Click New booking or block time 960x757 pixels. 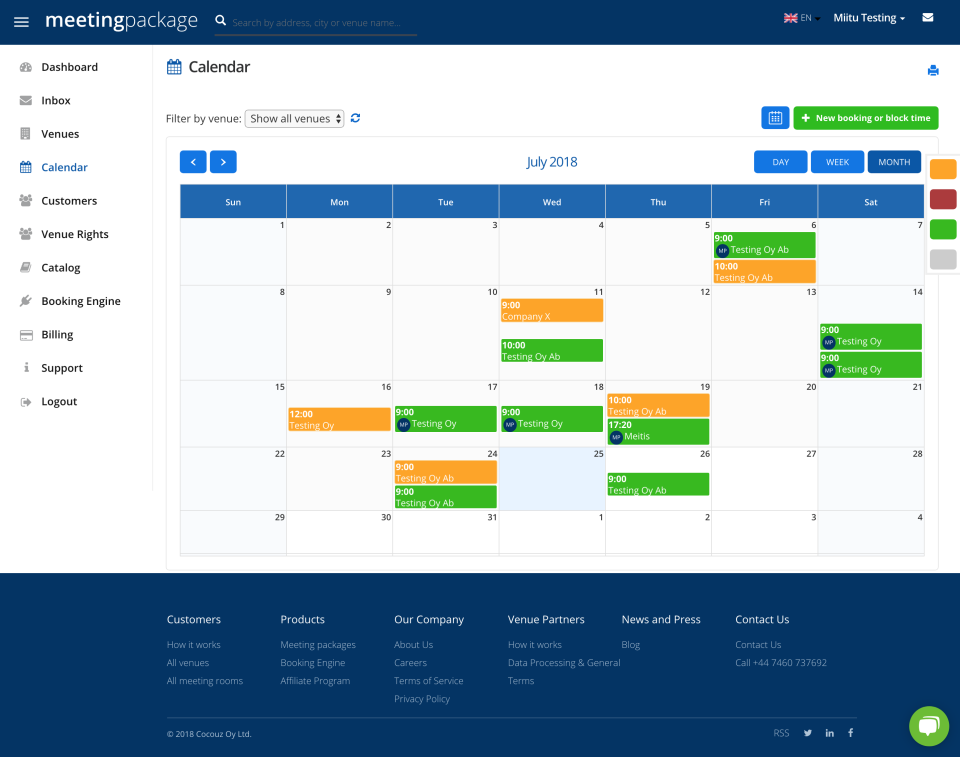pos(866,118)
